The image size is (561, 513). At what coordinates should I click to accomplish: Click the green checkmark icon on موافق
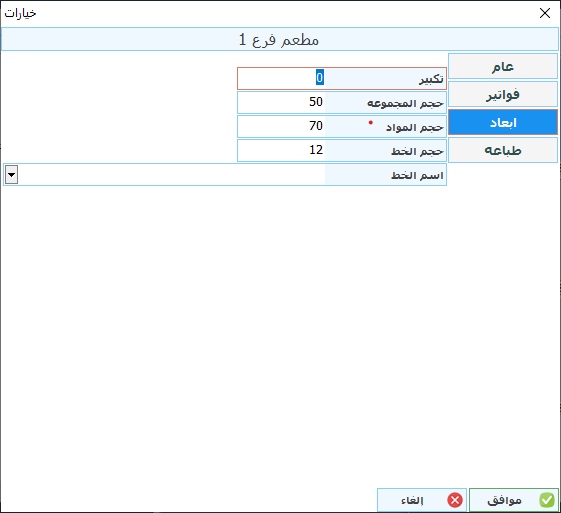point(547,500)
